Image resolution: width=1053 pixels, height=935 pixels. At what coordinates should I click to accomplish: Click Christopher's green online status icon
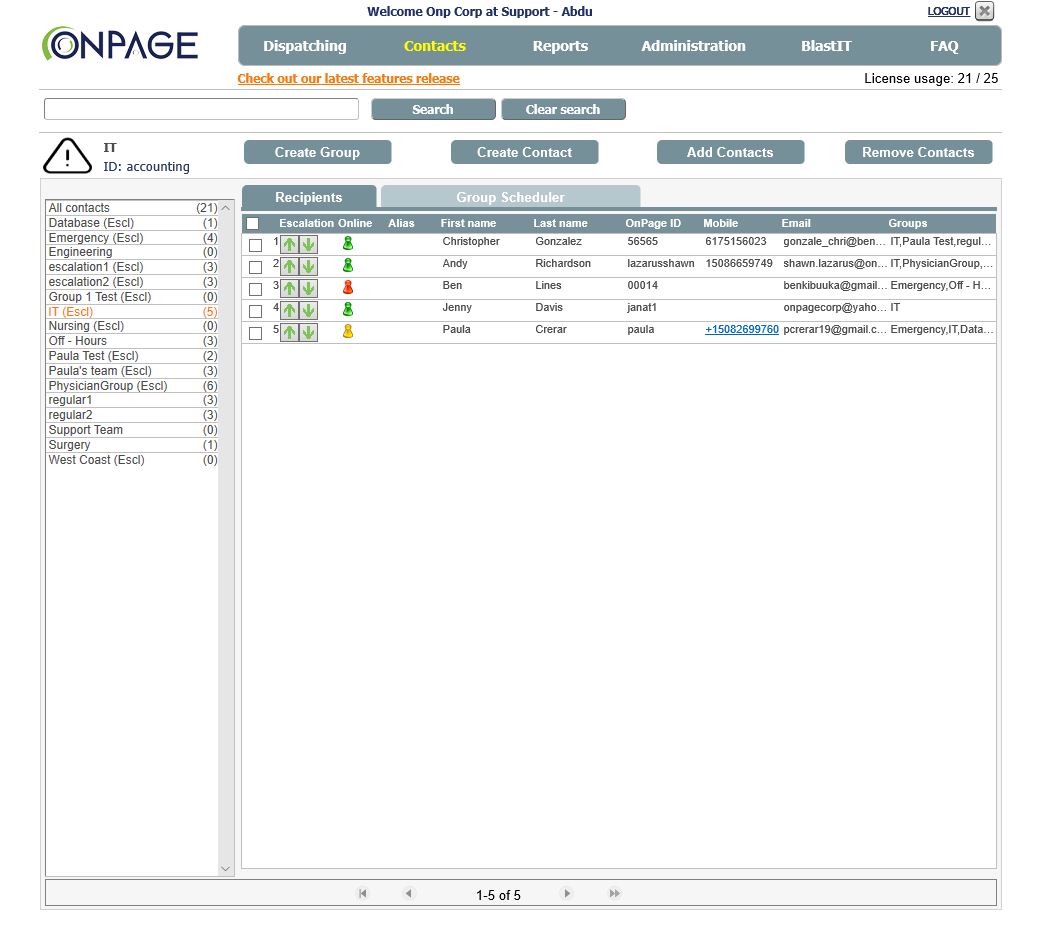tap(348, 243)
